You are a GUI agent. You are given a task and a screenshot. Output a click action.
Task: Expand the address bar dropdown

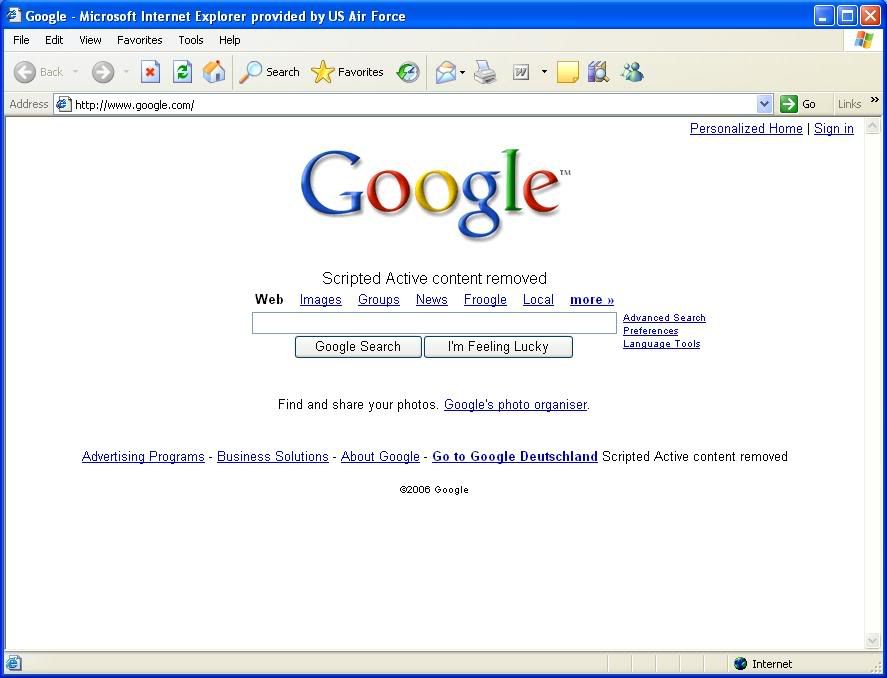tap(765, 104)
